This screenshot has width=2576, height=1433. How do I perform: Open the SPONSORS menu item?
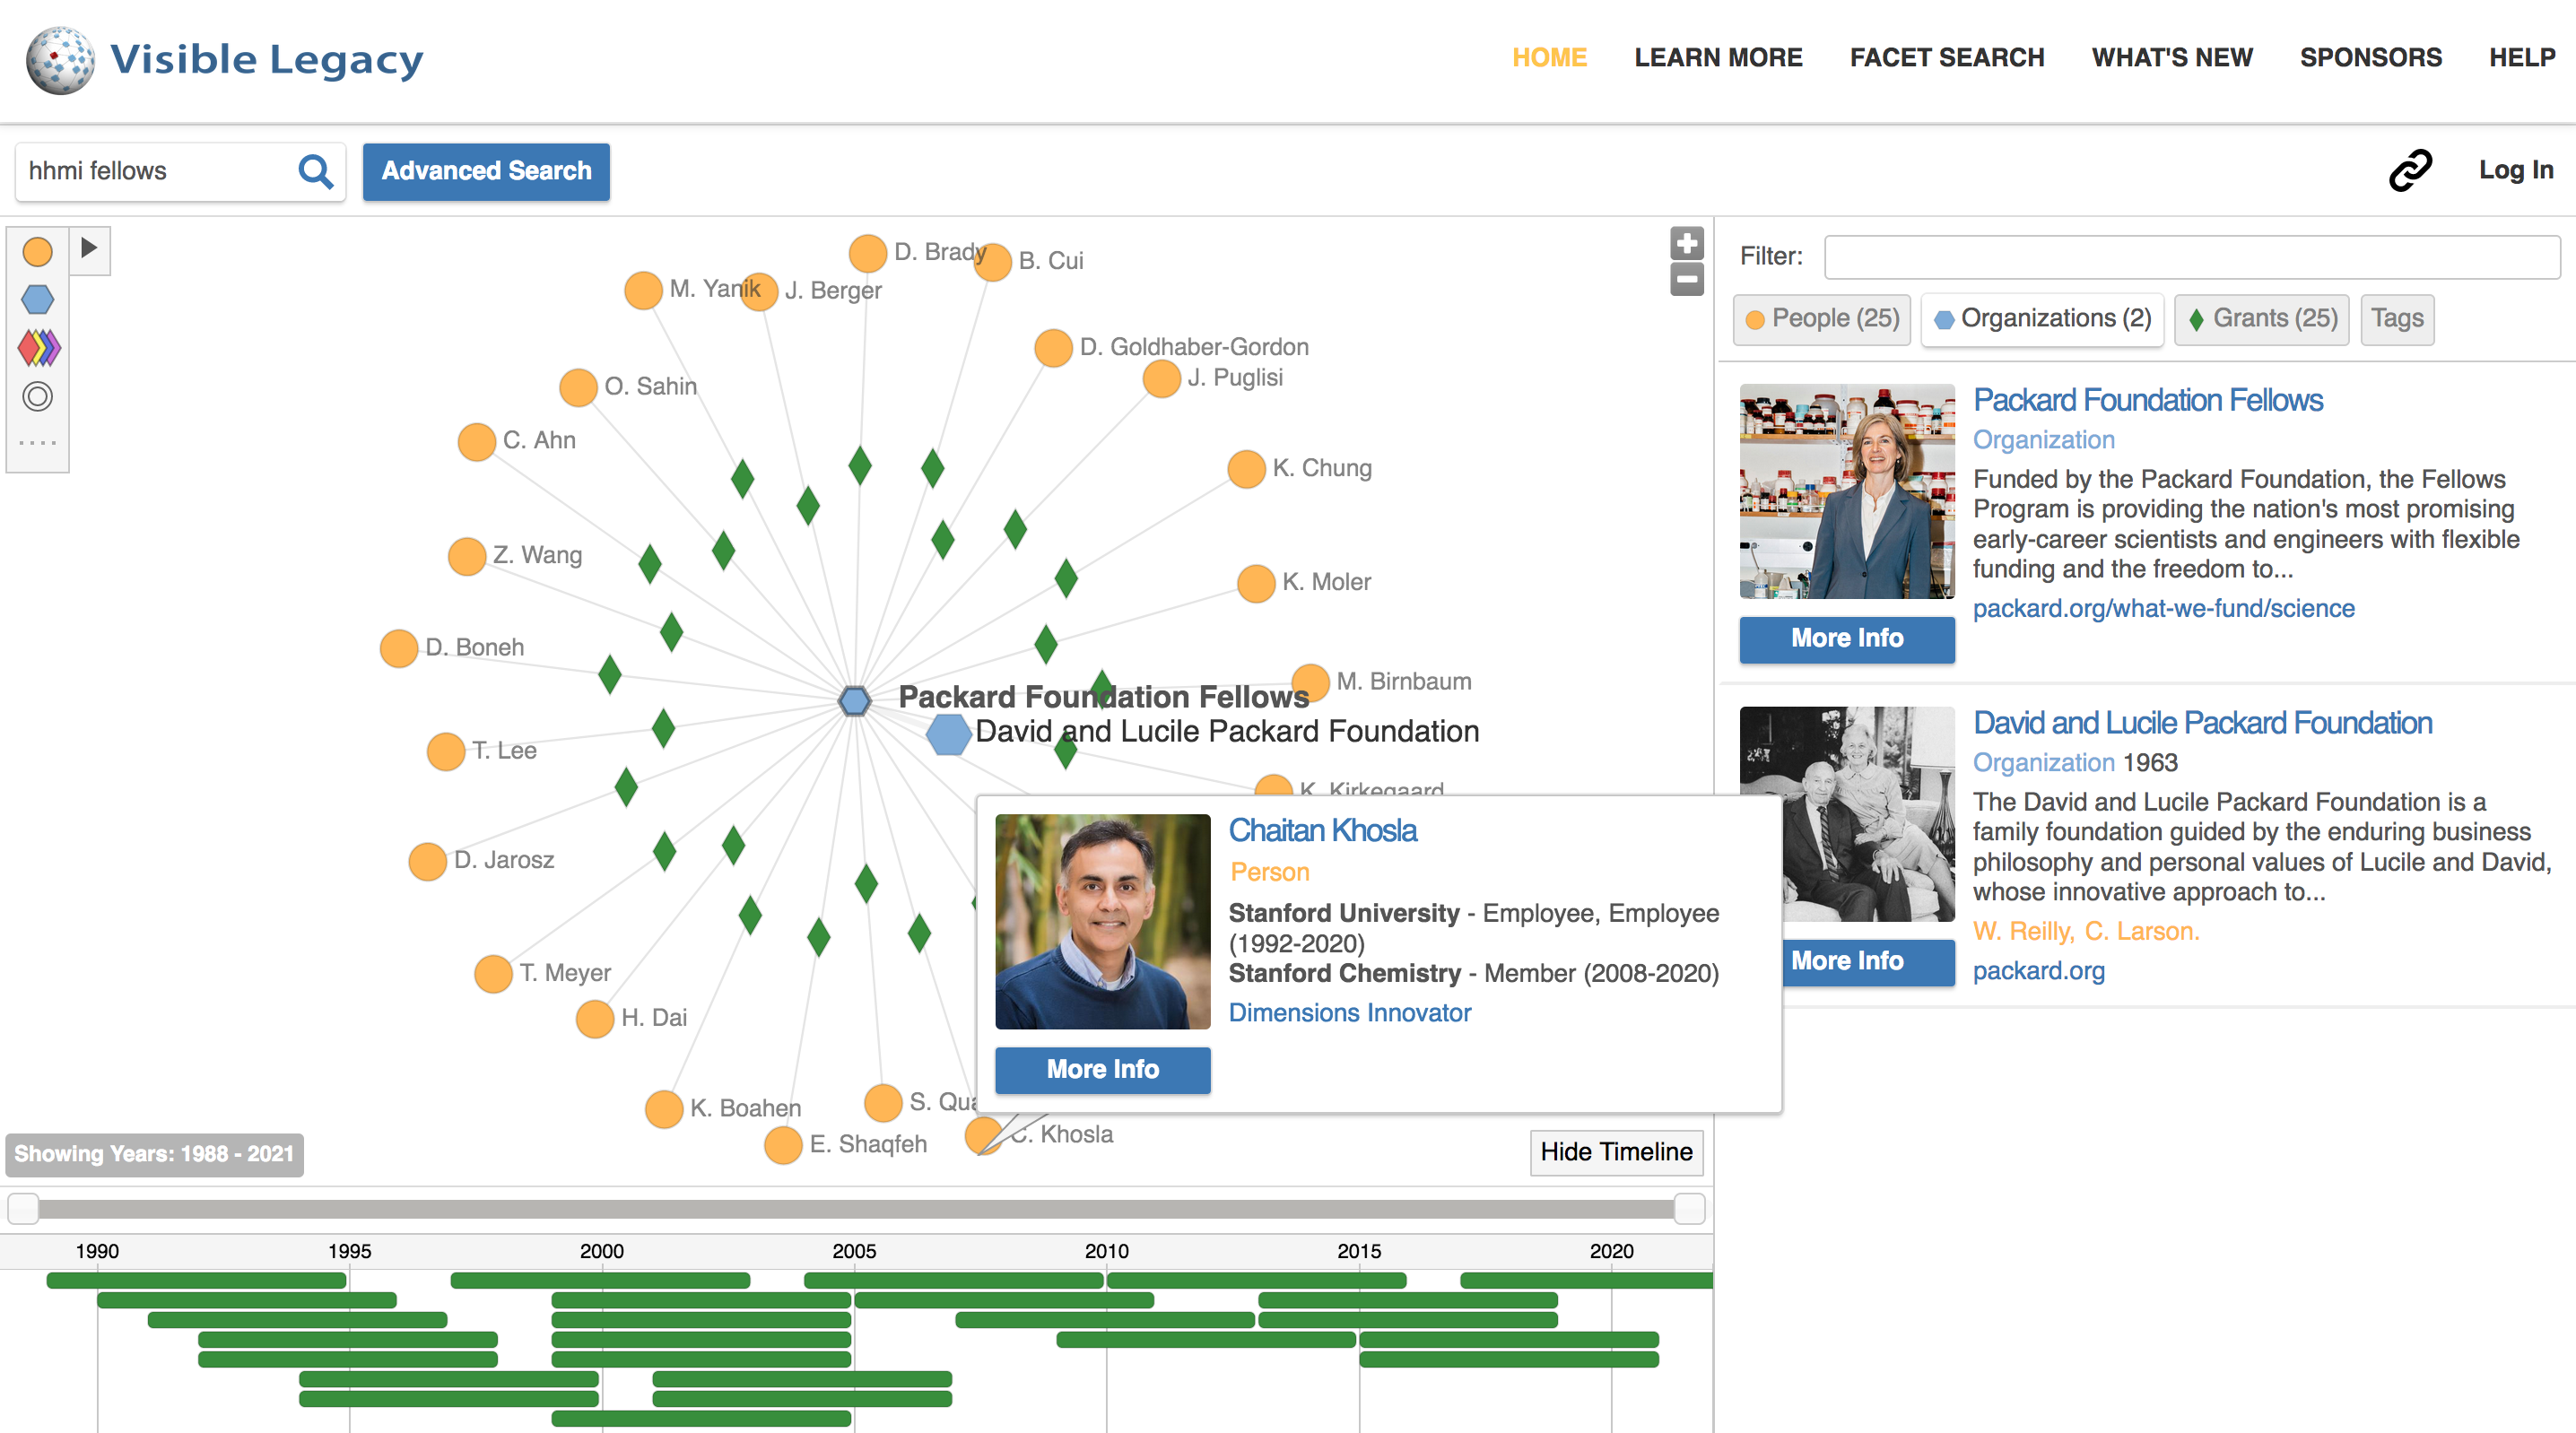click(2371, 57)
